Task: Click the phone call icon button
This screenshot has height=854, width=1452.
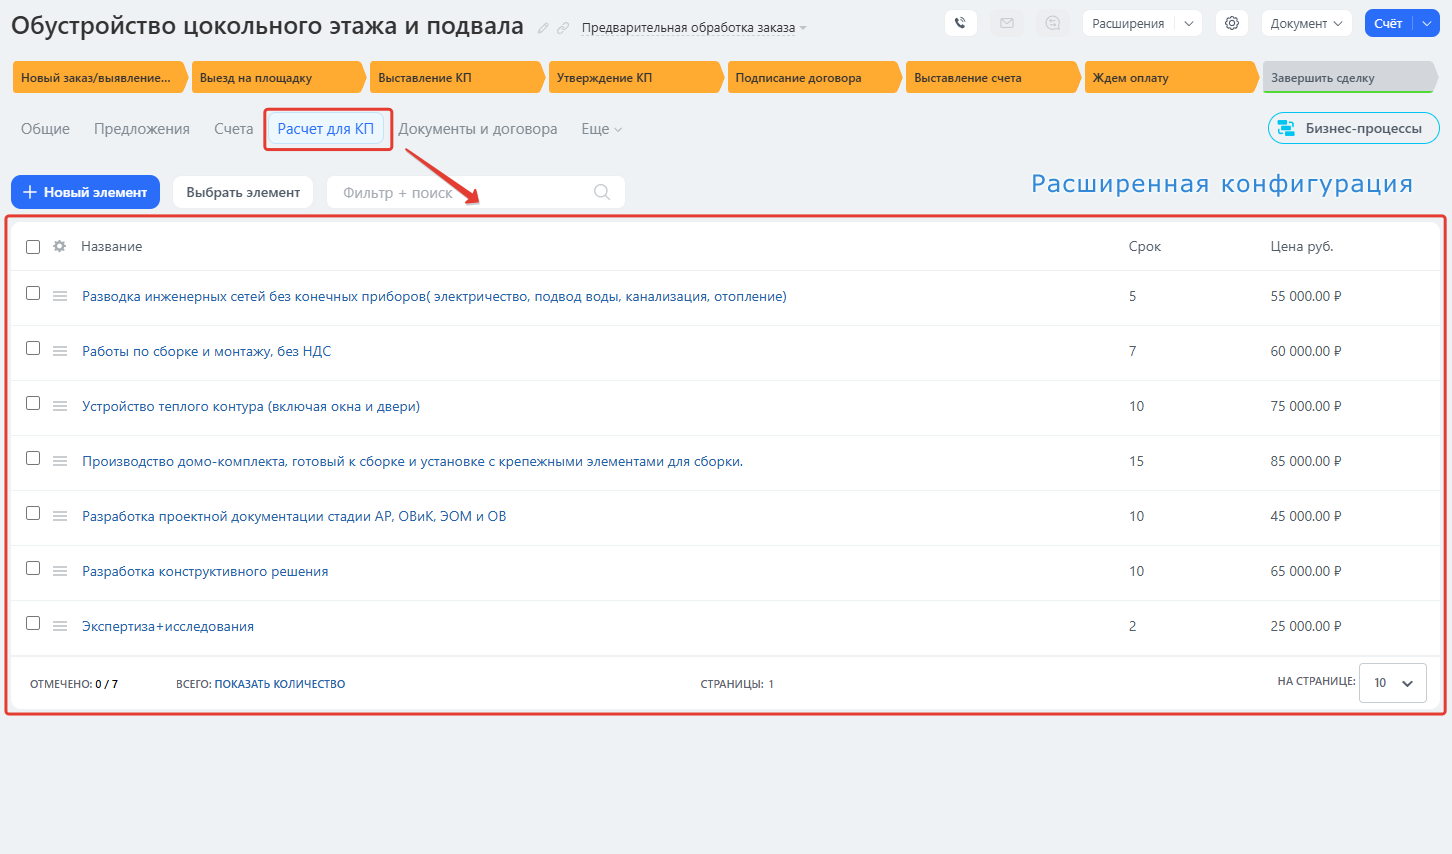Action: tap(960, 23)
